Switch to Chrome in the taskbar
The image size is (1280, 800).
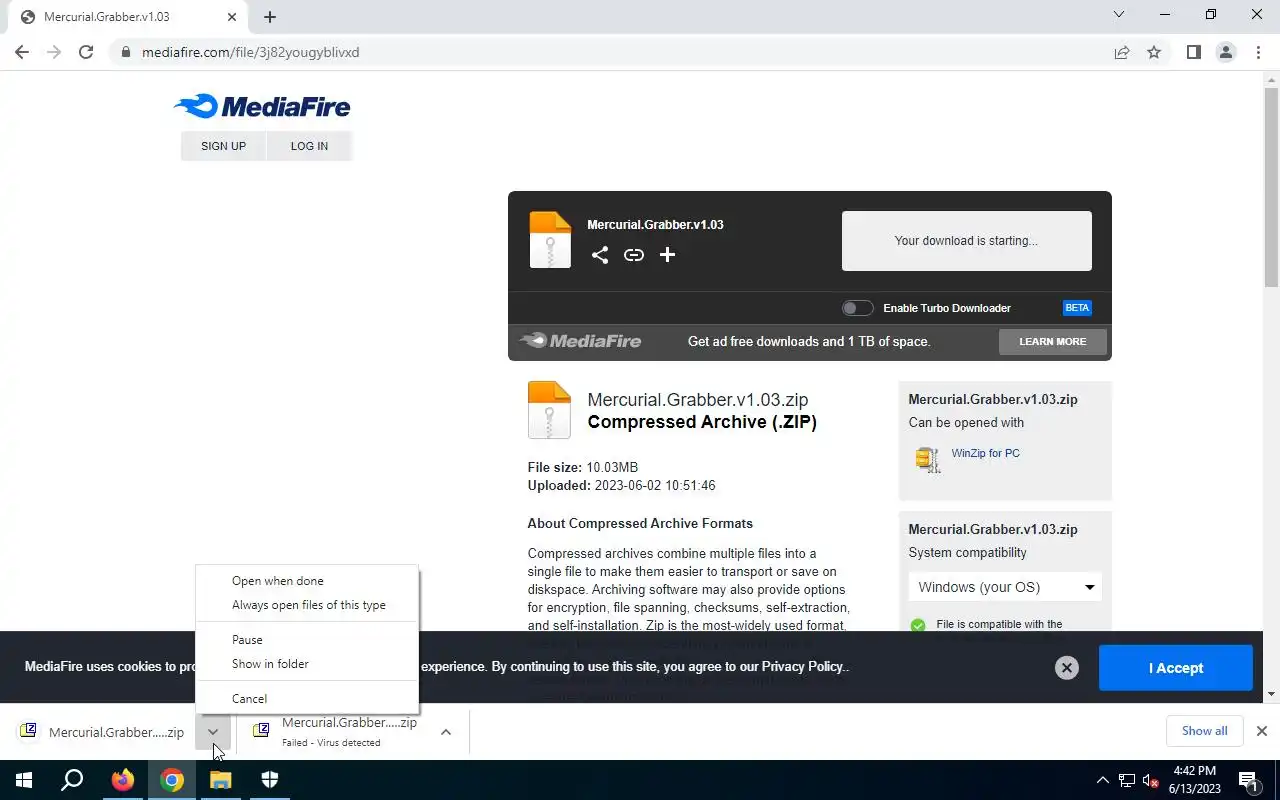coord(172,780)
